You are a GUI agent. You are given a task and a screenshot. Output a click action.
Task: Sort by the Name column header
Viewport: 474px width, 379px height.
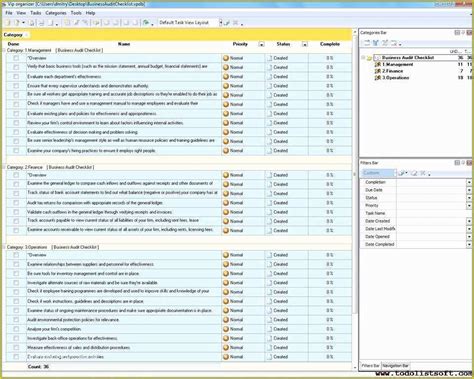tap(124, 44)
